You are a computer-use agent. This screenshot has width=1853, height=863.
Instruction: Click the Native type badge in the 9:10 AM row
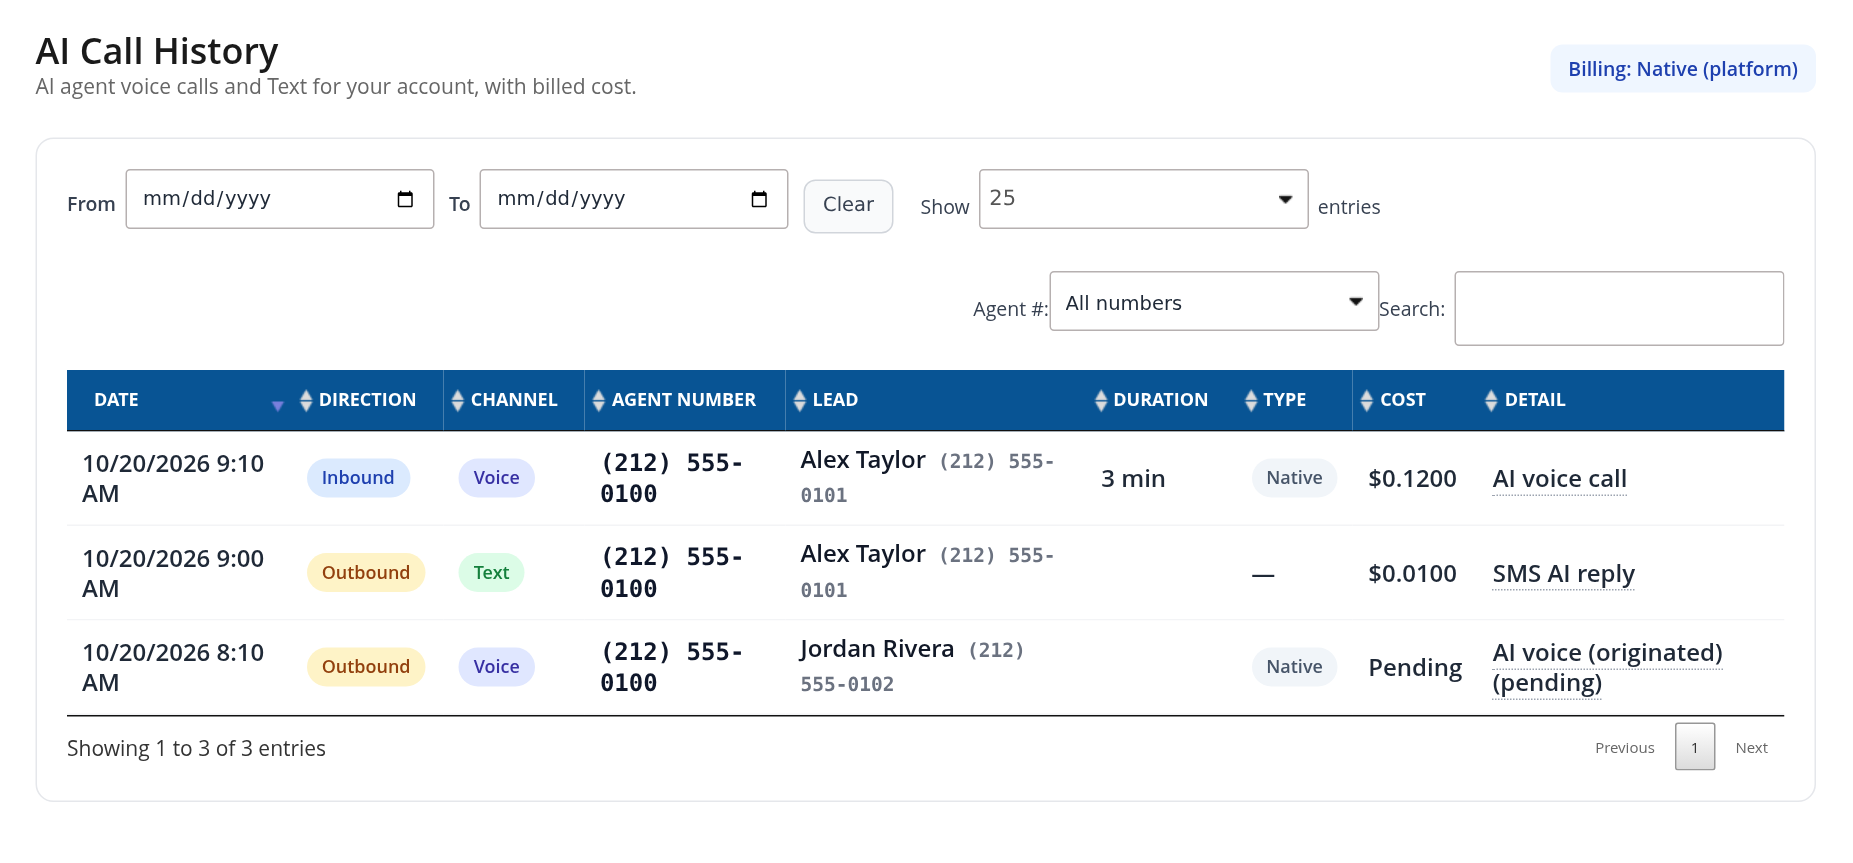[x=1294, y=478]
